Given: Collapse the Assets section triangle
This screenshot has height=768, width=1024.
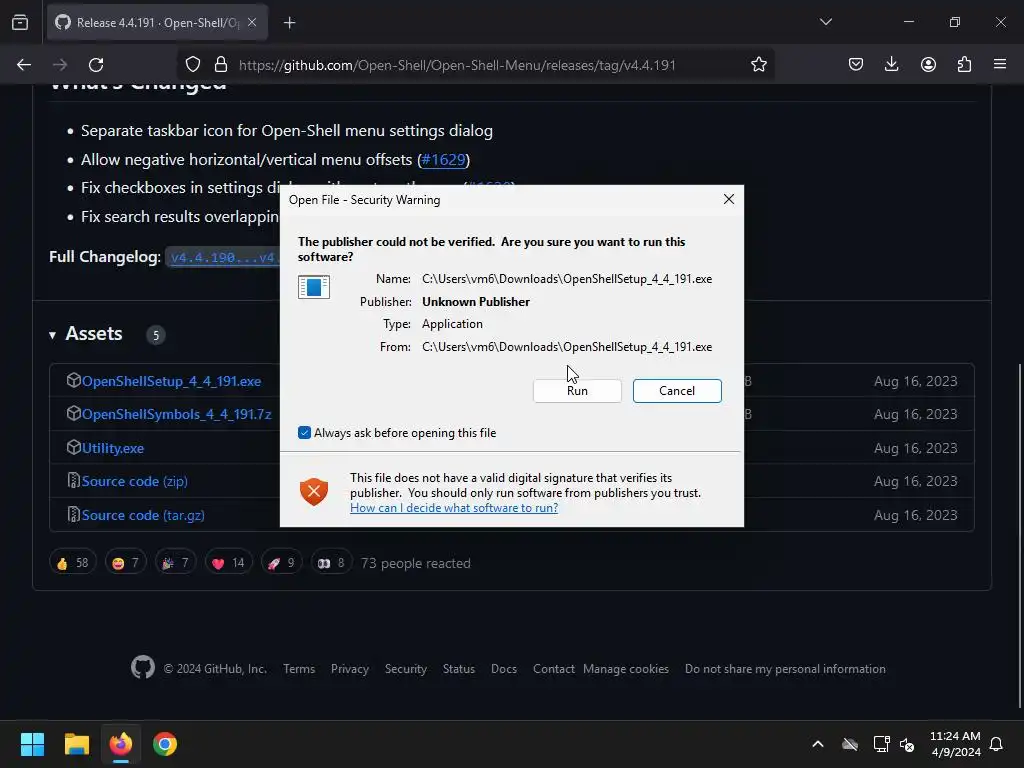Looking at the screenshot, I should pyautogui.click(x=52, y=335).
